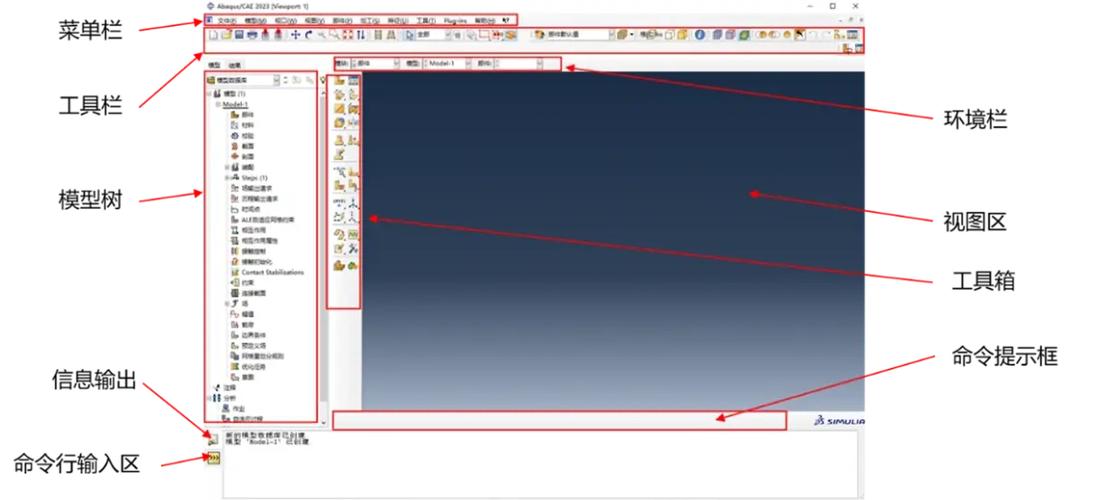Select ALE自适应网格约束 in the tree
The width and height of the screenshot is (1096, 500).
coord(268,220)
